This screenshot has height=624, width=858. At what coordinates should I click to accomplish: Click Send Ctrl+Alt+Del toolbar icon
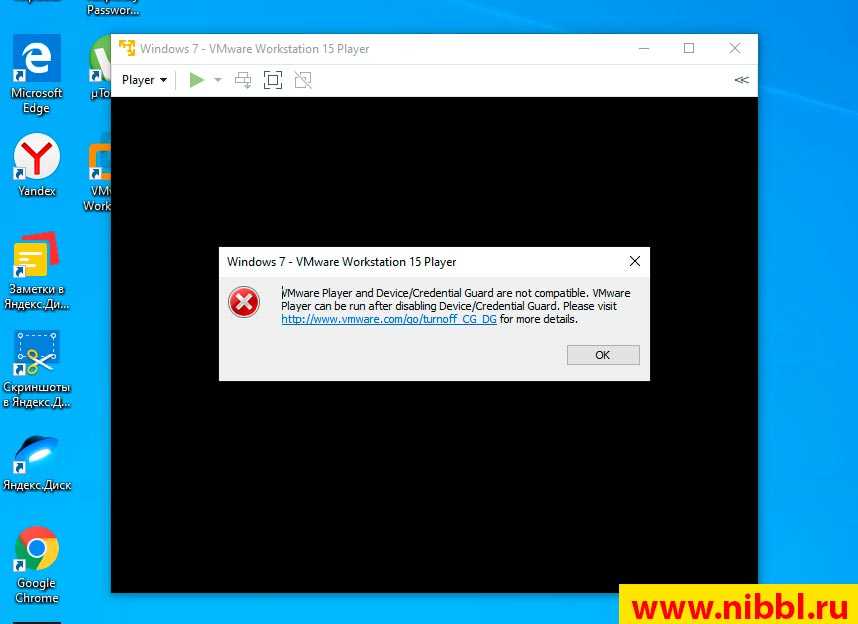coord(243,80)
